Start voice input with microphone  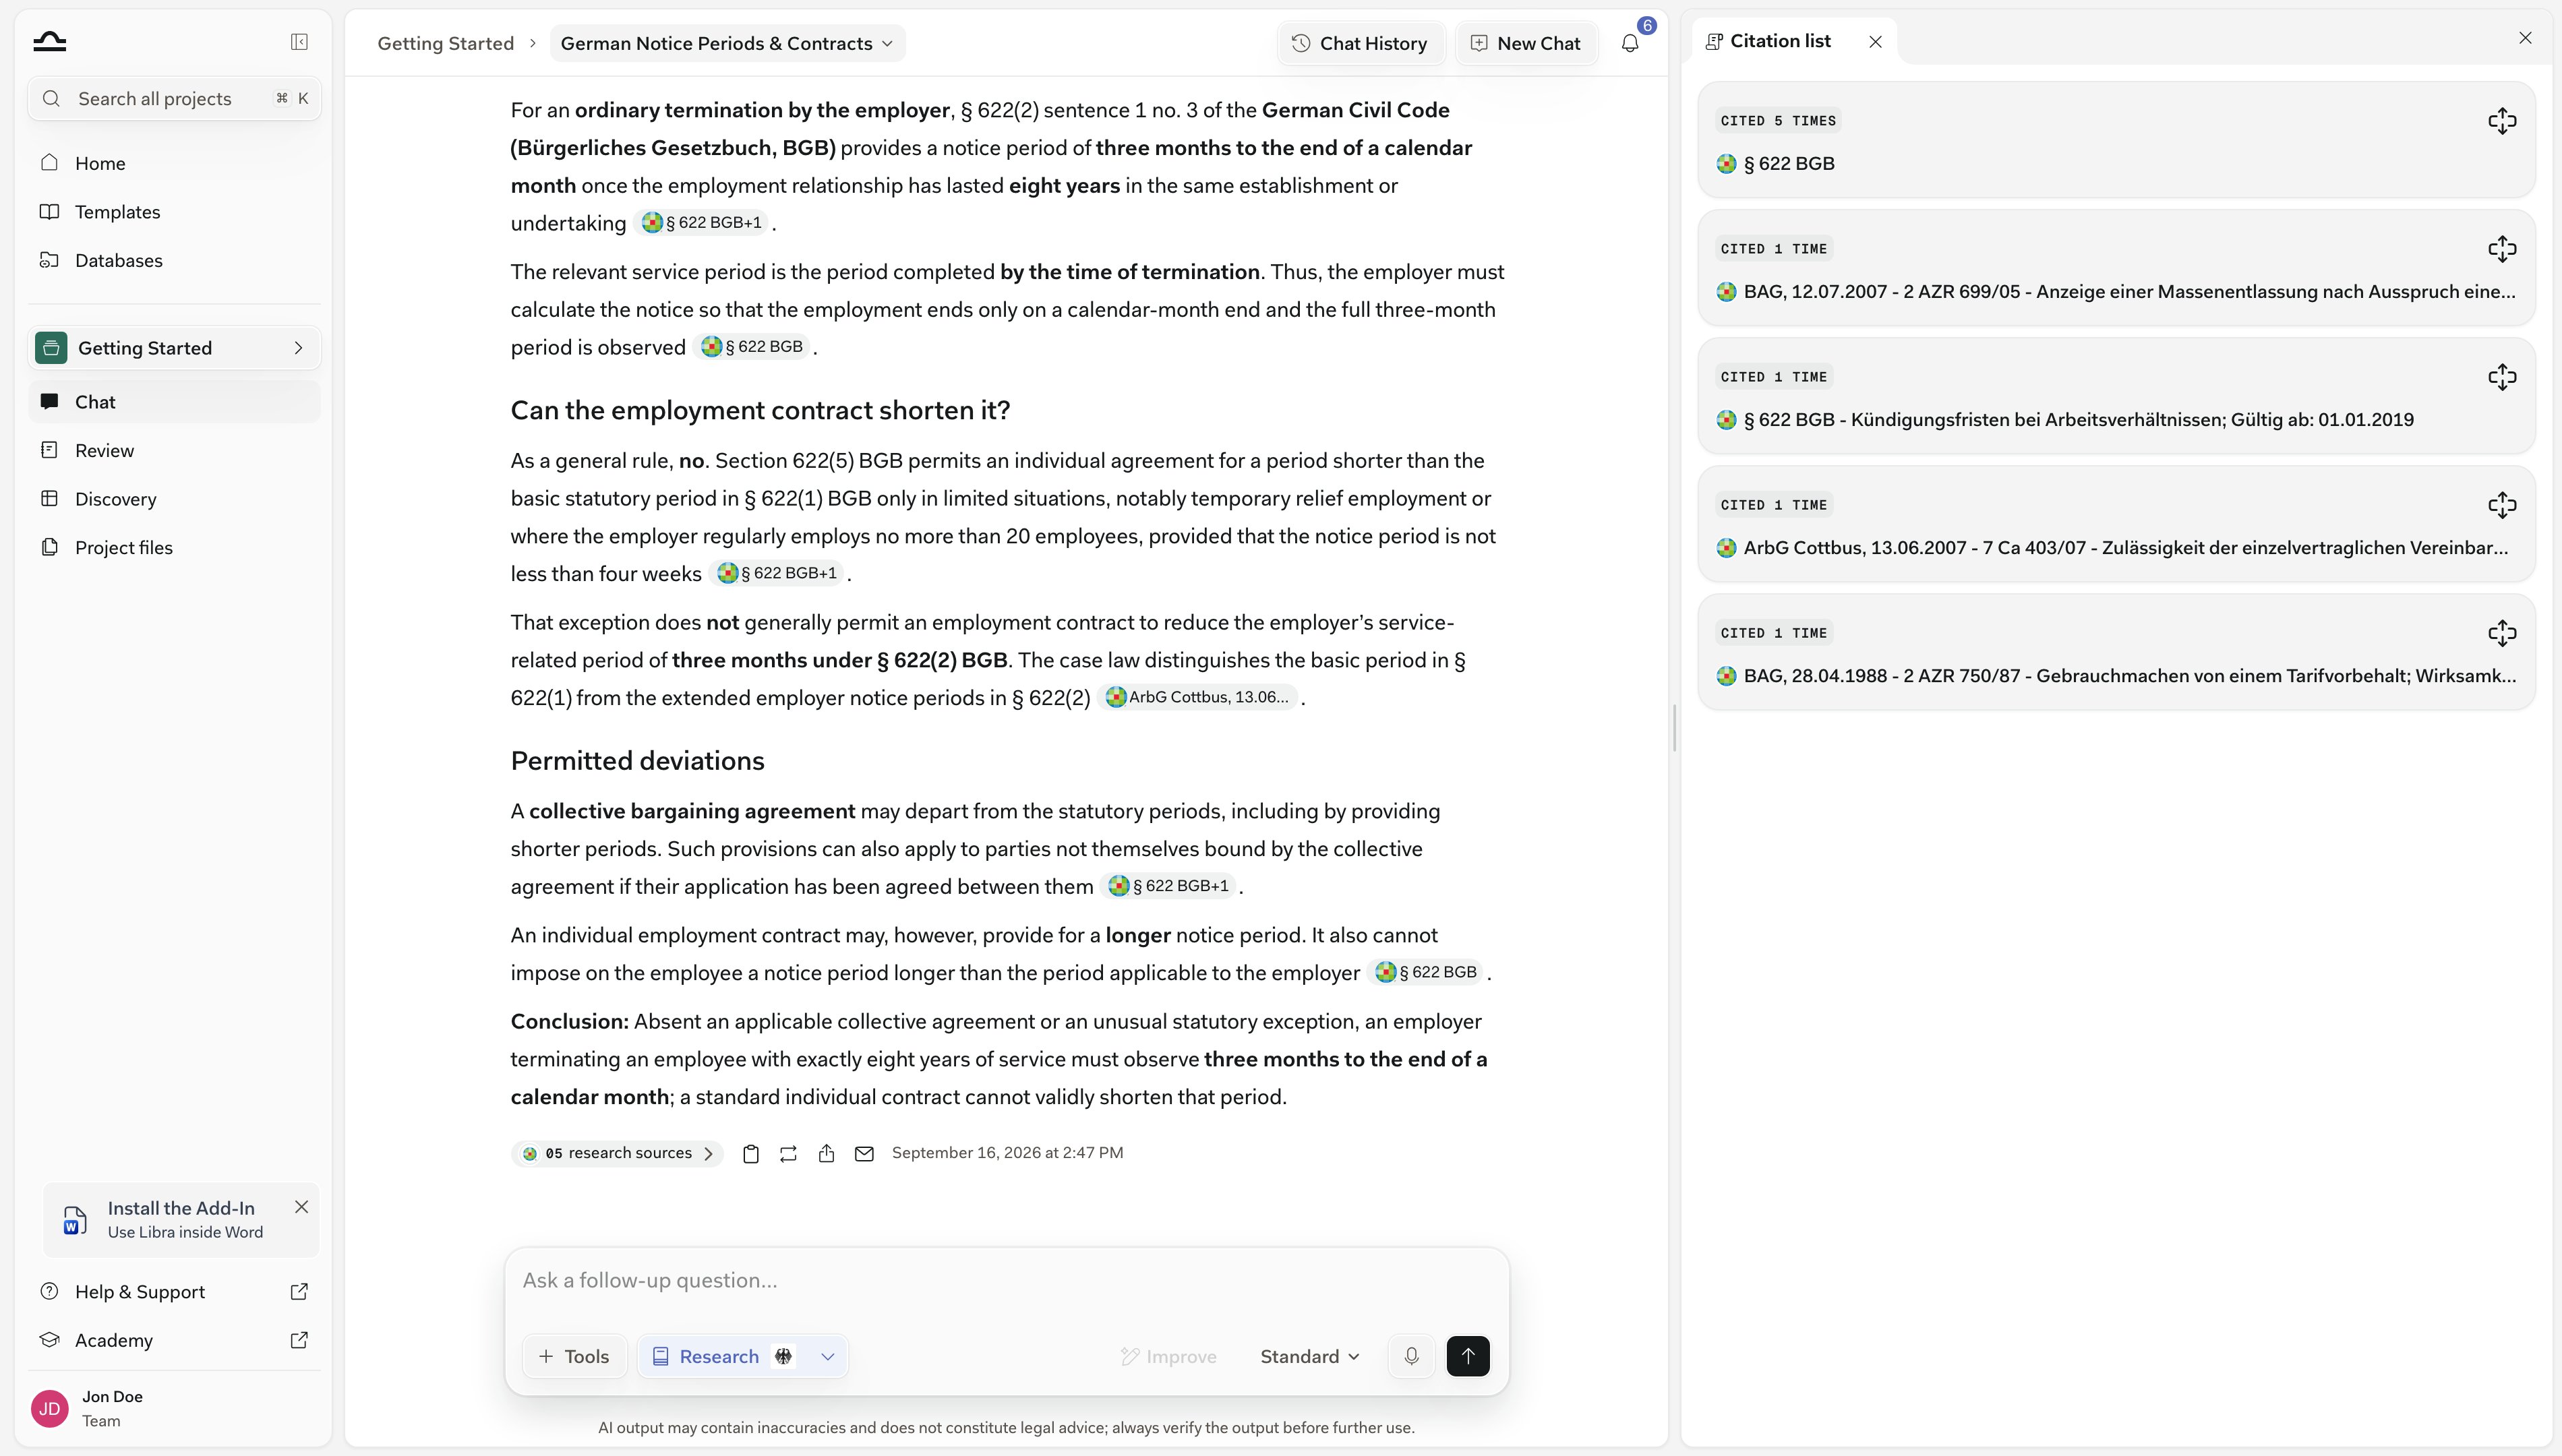[1411, 1356]
